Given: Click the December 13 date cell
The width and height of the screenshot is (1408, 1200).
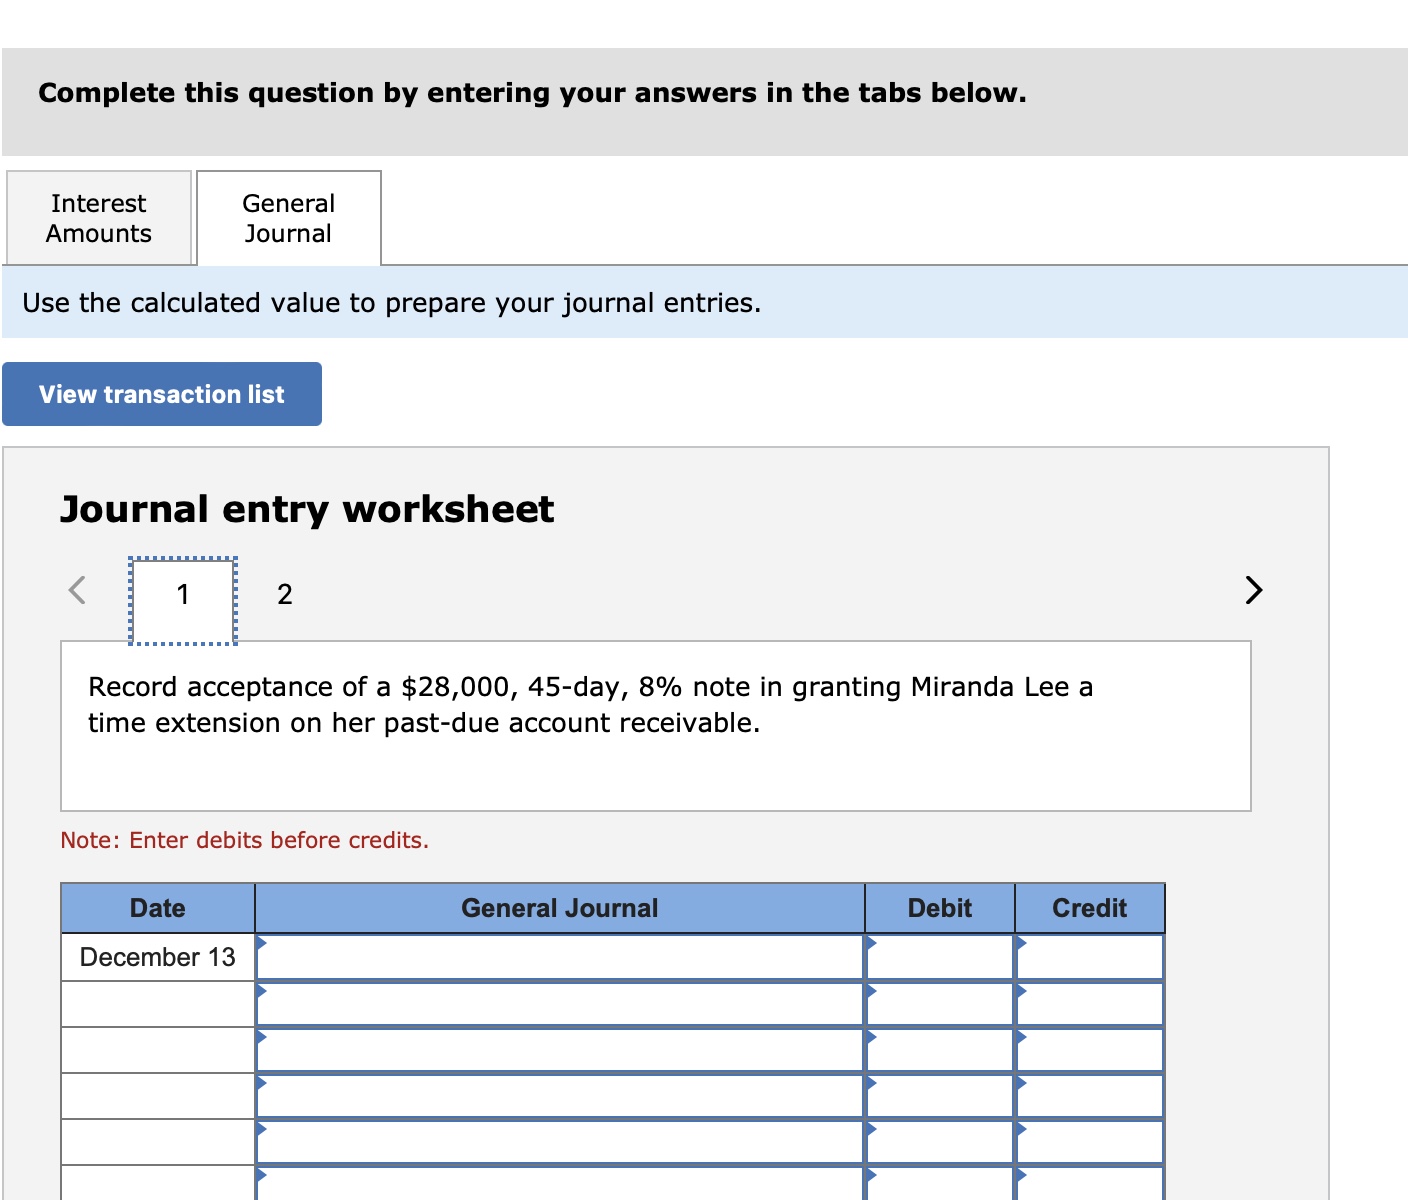Looking at the screenshot, I should [x=158, y=957].
